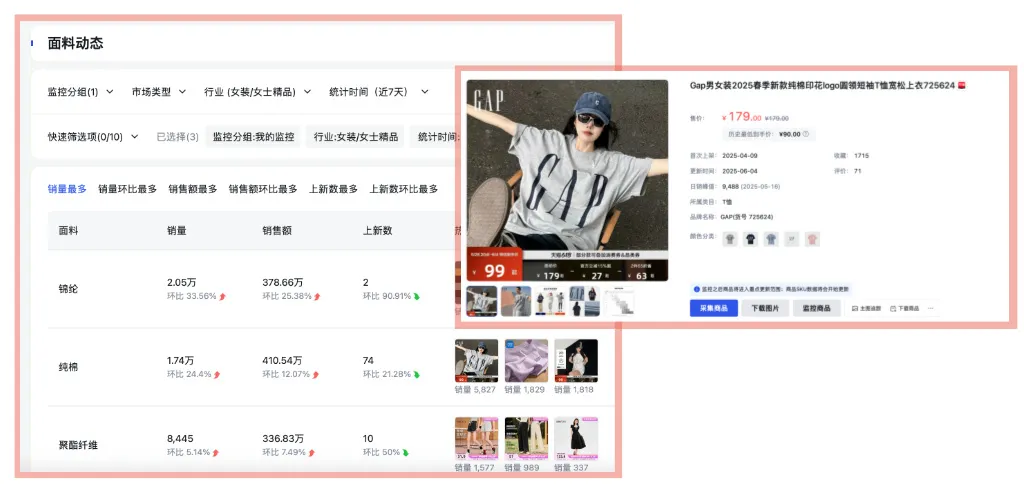Open the product thumbnail with 销量 1,818
Screen dimensions: 1024x484
576,361
